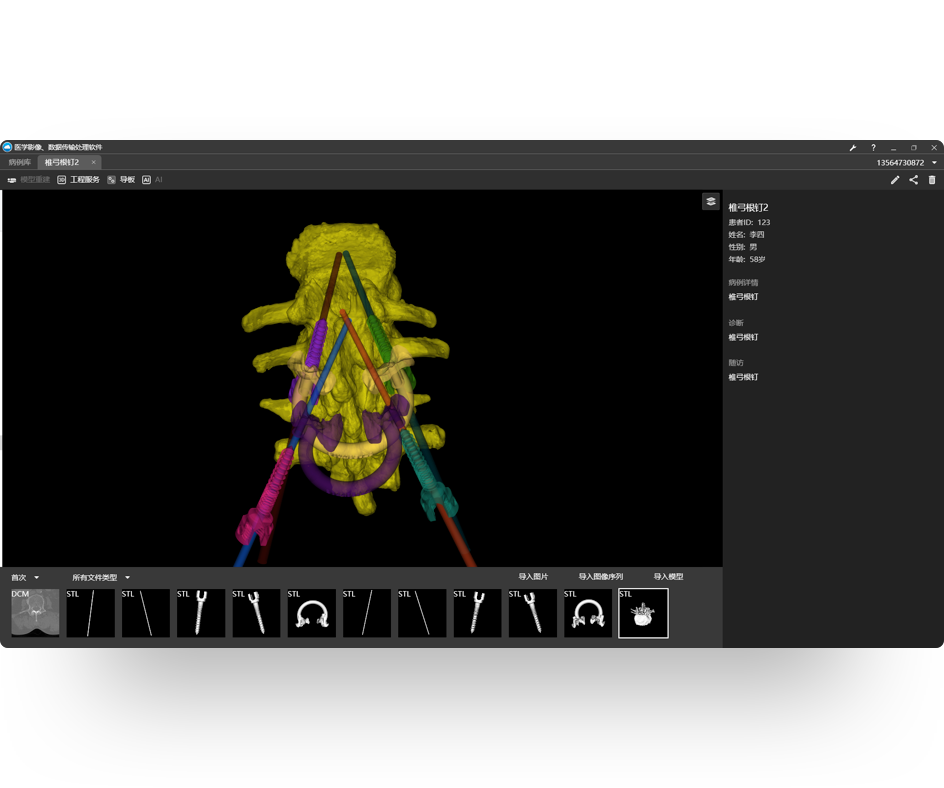Screen dimensions: 944x788
Task: Open the 所有文件类型 file type dropdown
Action: [101, 577]
